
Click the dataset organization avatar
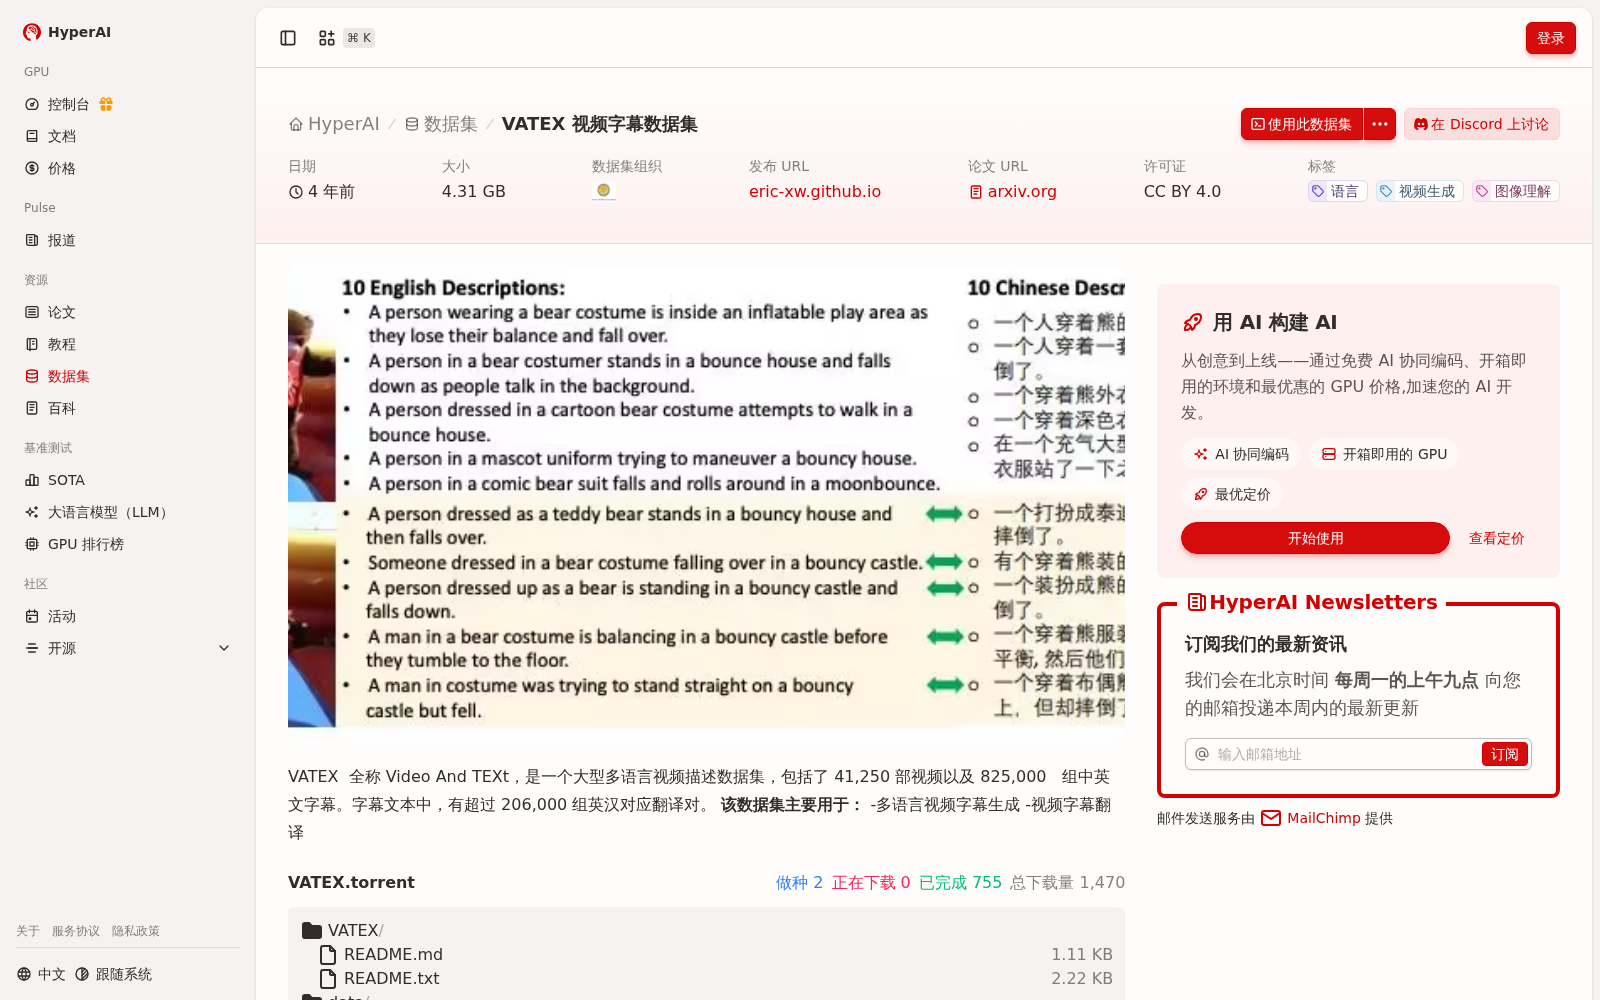[x=603, y=190]
